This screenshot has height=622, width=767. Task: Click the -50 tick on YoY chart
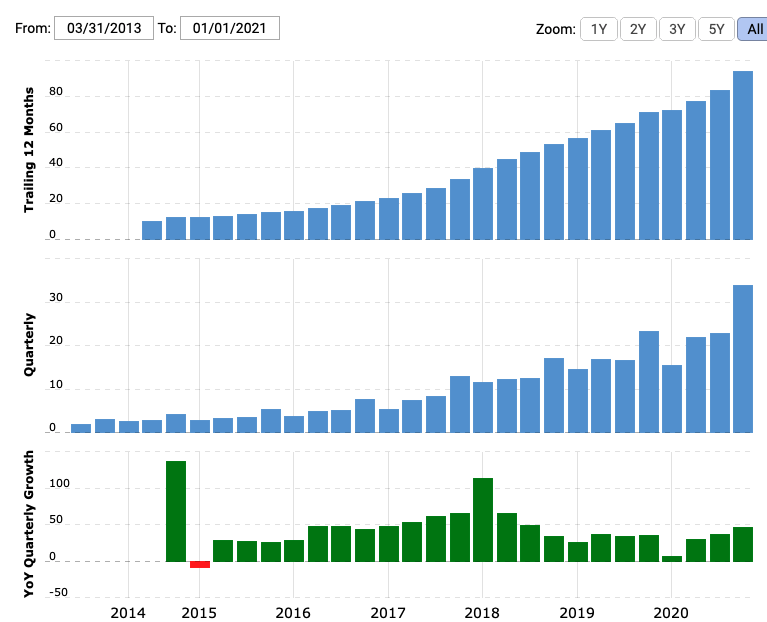(58, 592)
